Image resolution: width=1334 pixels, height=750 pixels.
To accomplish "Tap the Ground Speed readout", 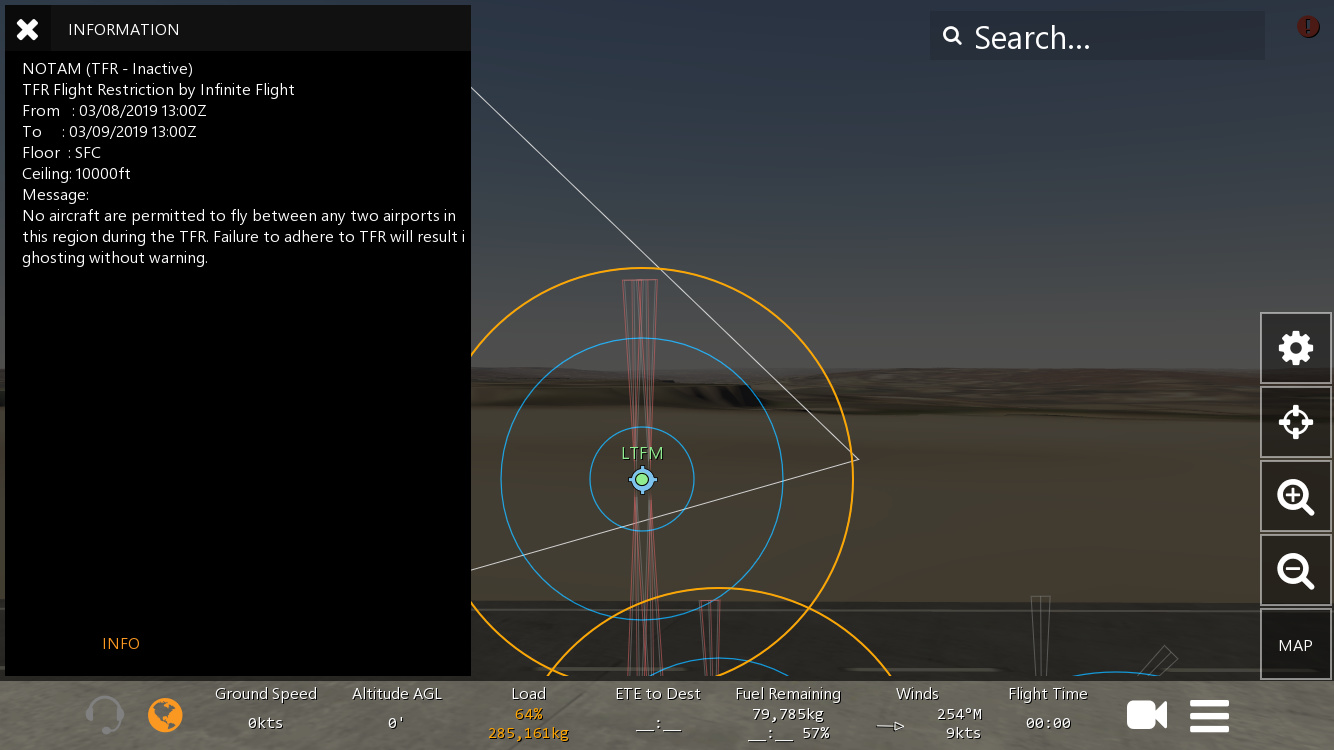I will click(266, 708).
